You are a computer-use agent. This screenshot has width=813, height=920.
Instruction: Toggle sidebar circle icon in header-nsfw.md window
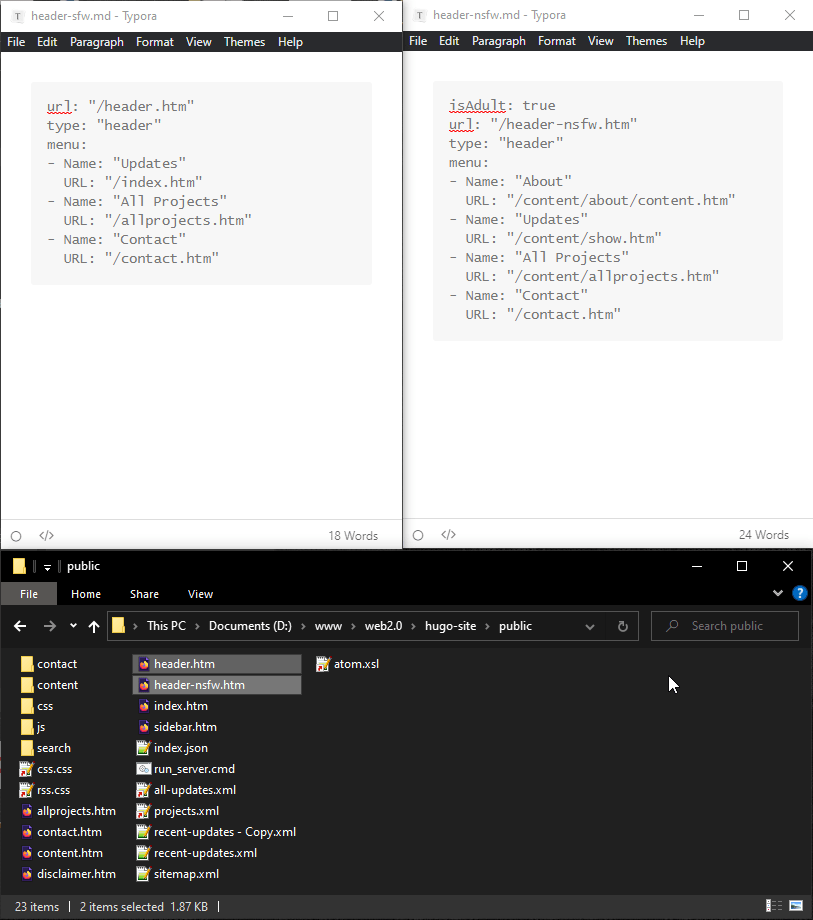tap(418, 535)
